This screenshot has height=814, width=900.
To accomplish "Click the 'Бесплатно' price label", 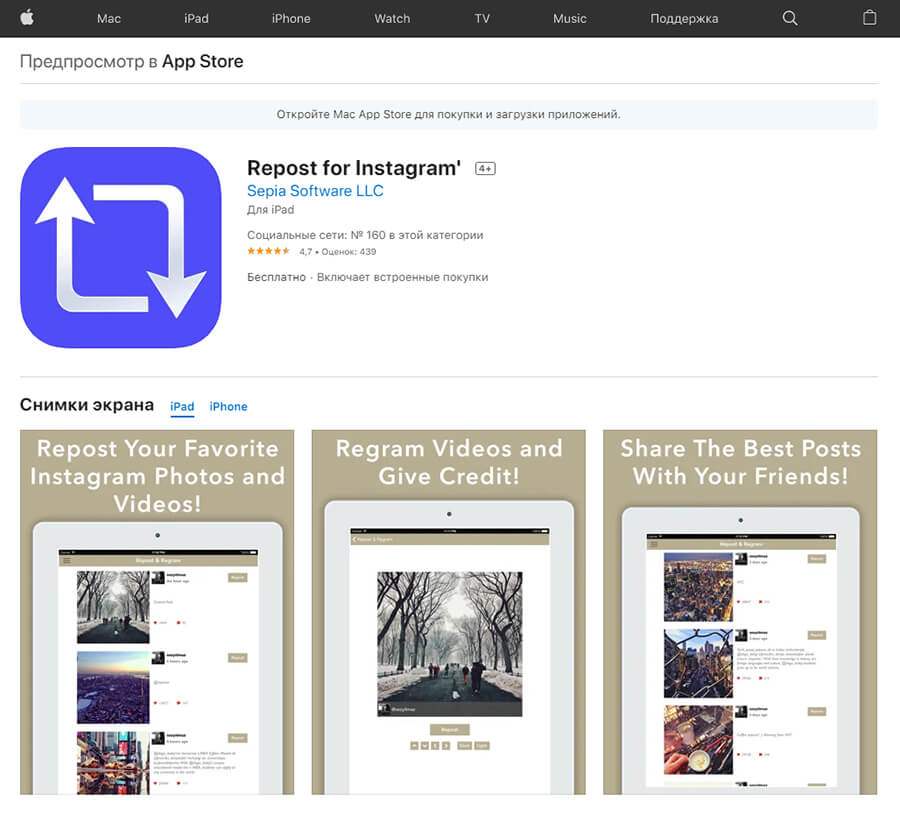I will (x=276, y=277).
